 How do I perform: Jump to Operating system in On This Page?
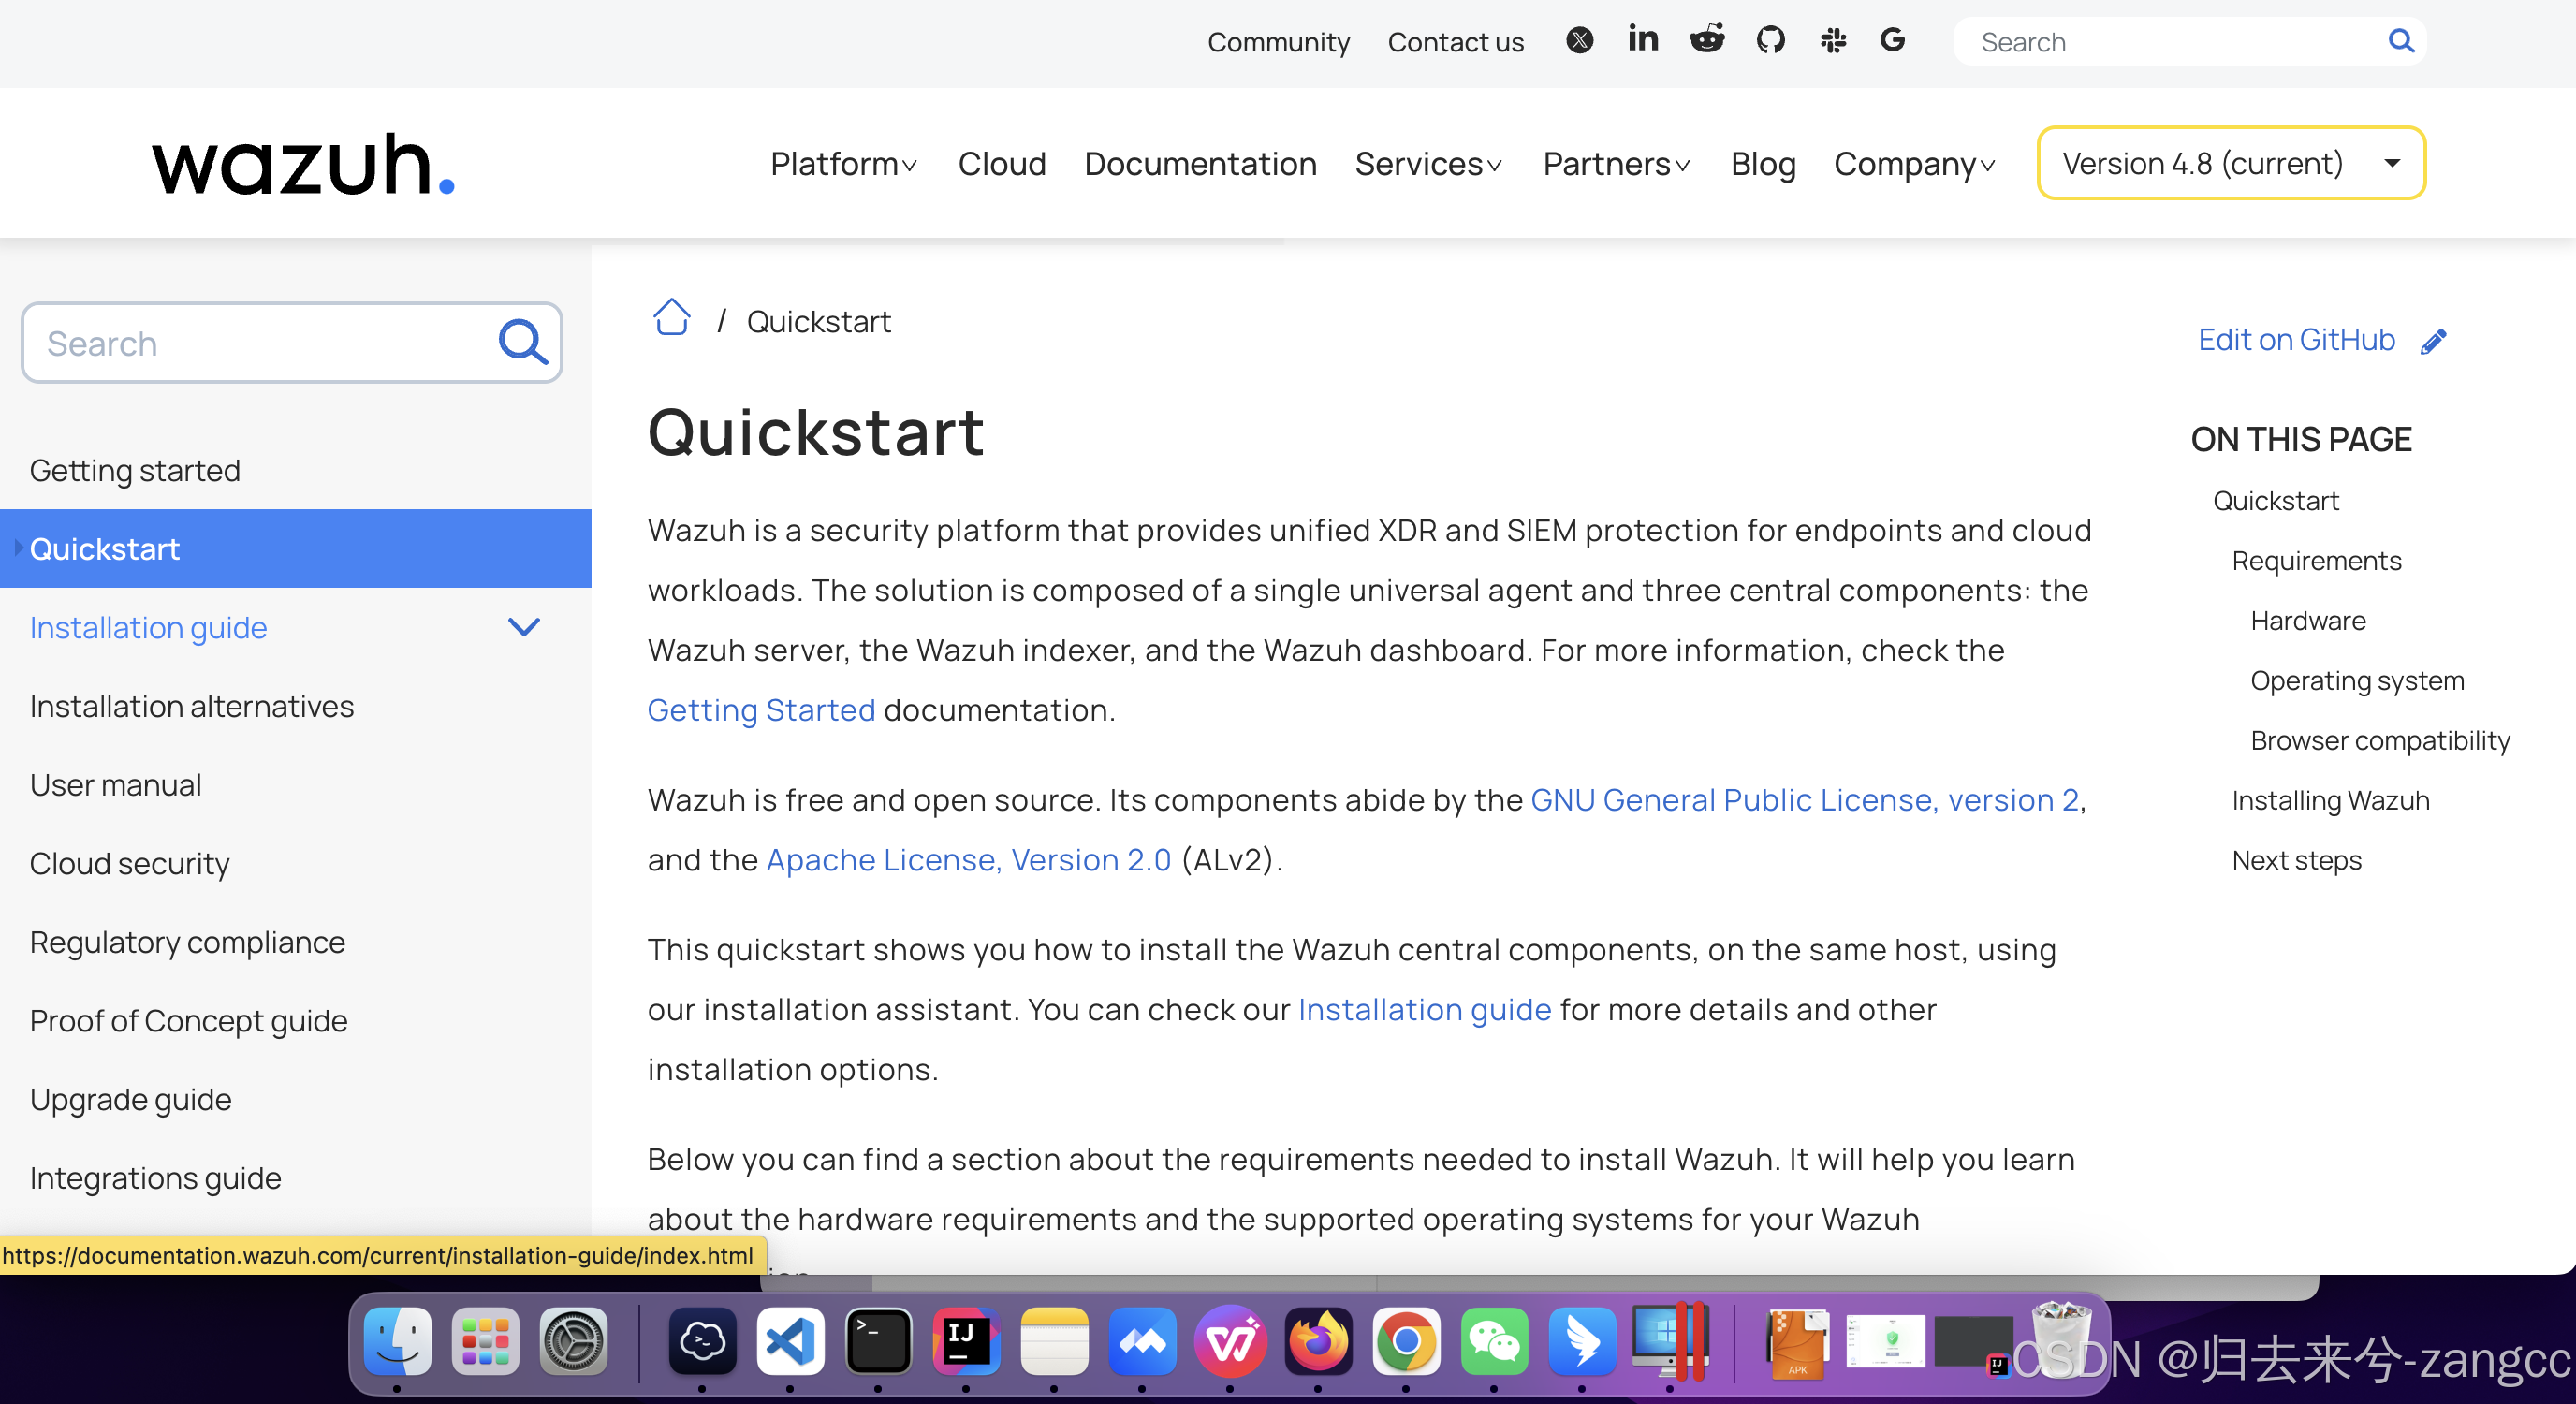click(2357, 681)
